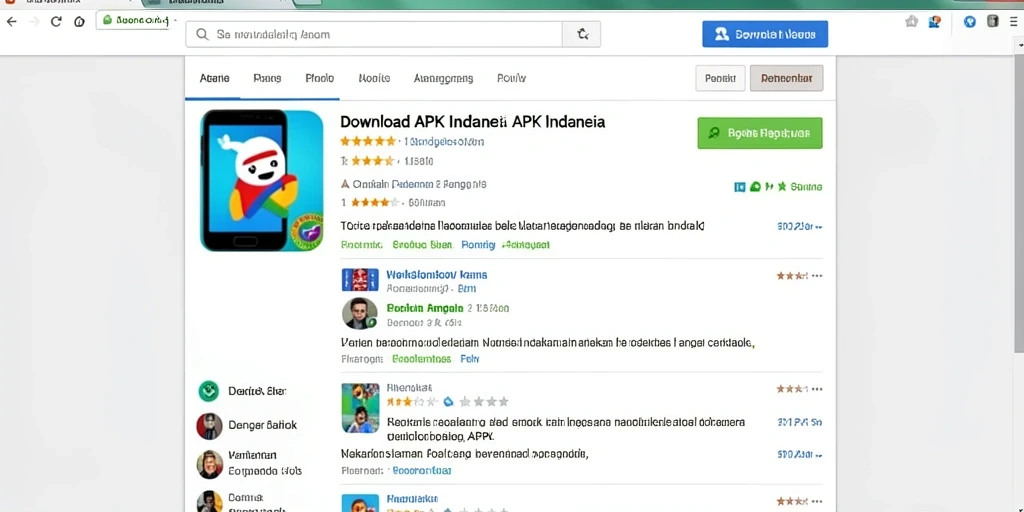Viewport: 1024px width, 512px height.
Task: Click the blue Foly link
Action: [x=470, y=359]
